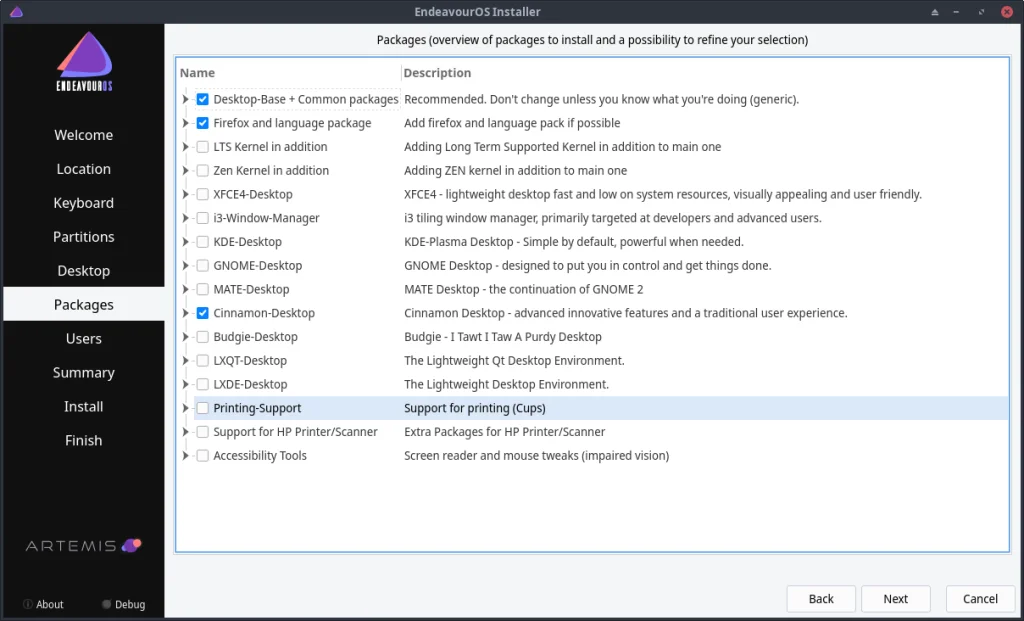Enable the Accessibility Tools checkbox
Viewport: 1024px width, 621px height.
click(202, 456)
